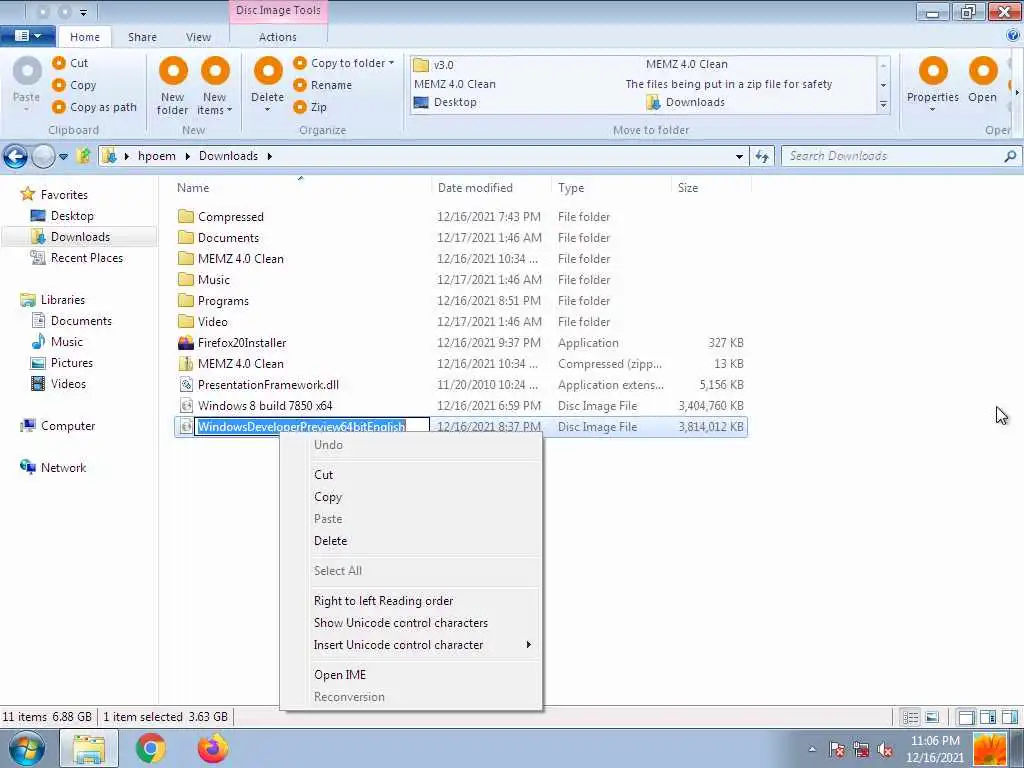Click the Rename ribbon icon

(300, 85)
